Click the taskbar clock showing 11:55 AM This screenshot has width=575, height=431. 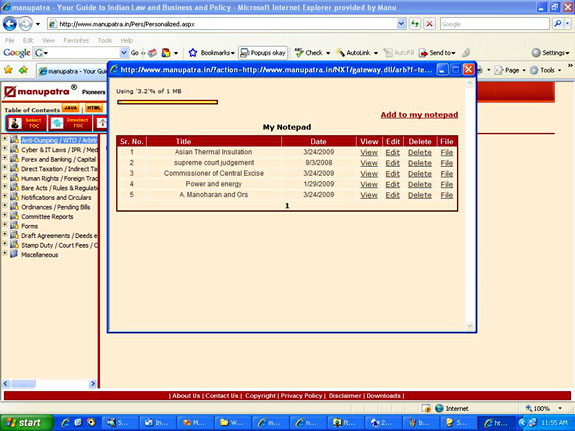554,423
